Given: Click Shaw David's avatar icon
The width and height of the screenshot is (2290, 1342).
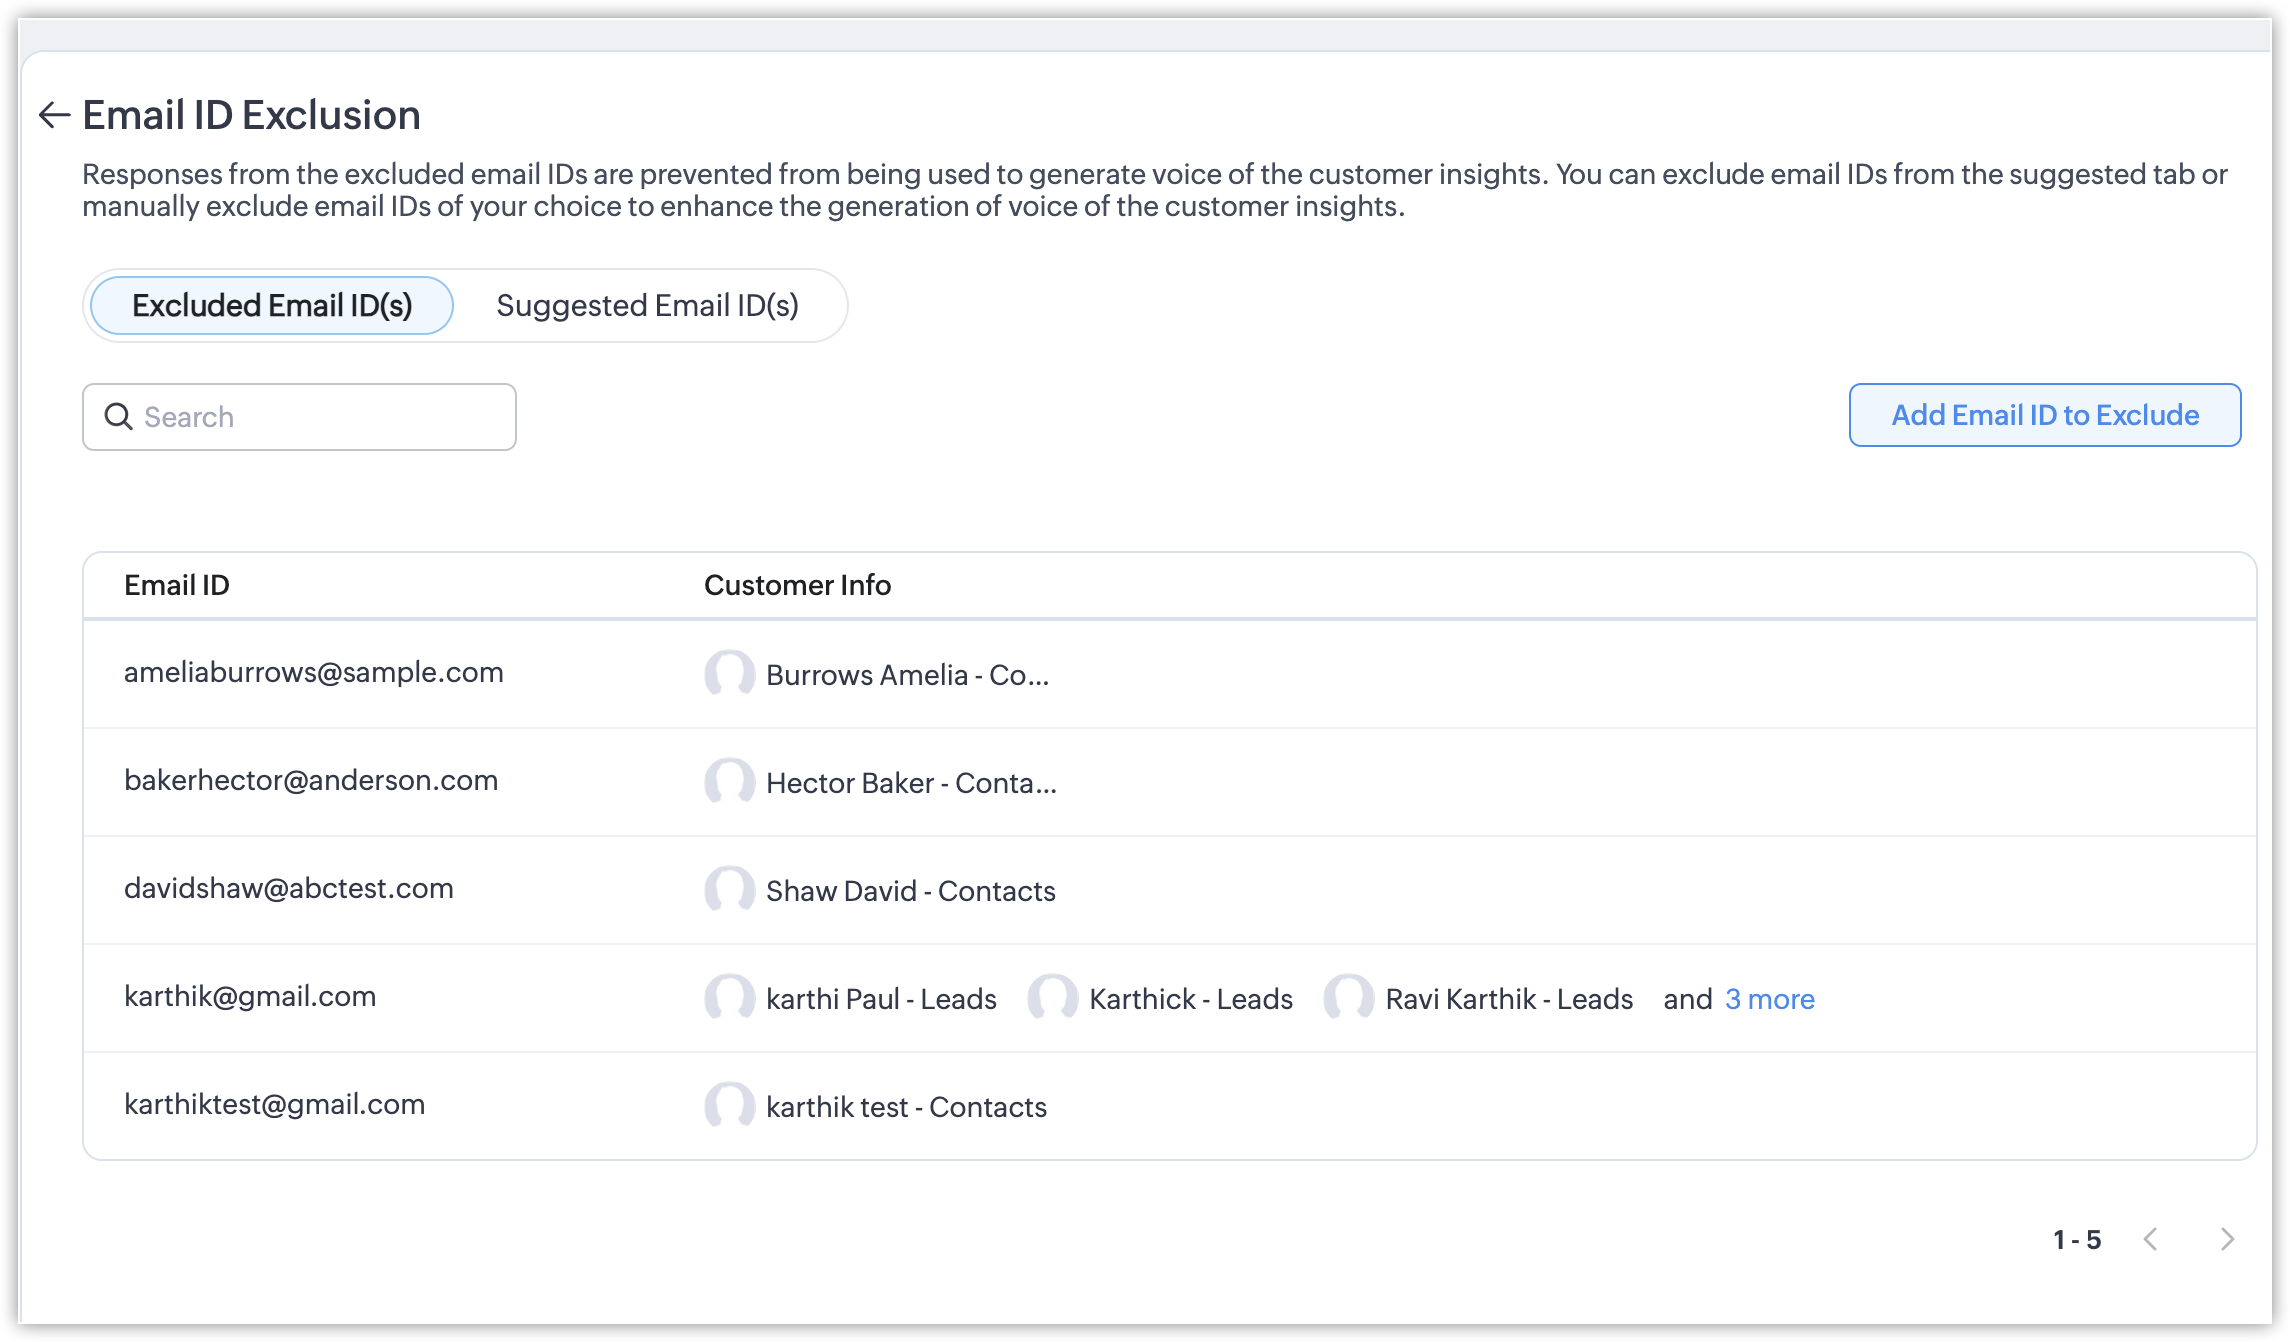Looking at the screenshot, I should (729, 890).
